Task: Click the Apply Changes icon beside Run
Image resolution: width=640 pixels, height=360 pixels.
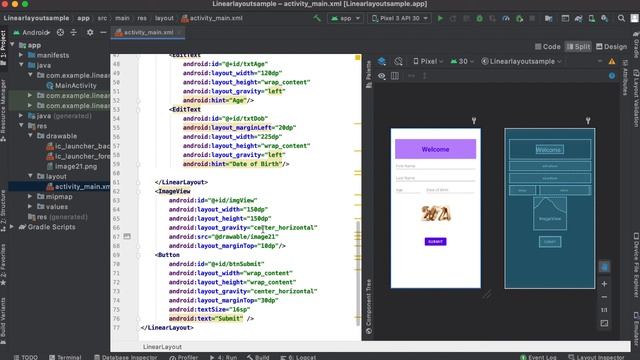Action: (453, 18)
